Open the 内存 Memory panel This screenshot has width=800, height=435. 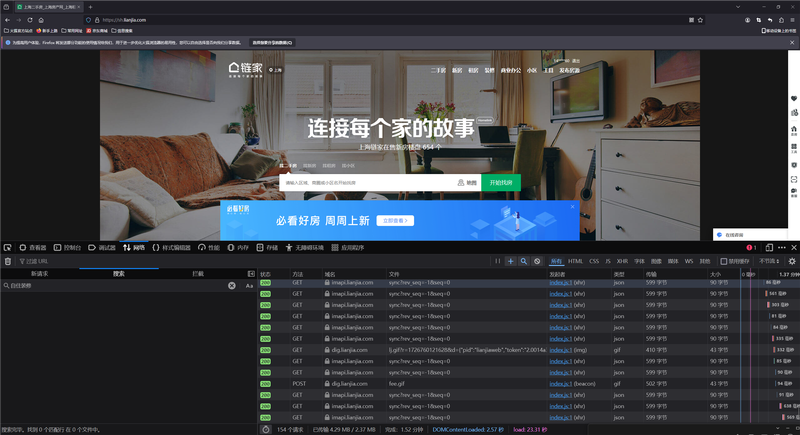click(x=238, y=247)
